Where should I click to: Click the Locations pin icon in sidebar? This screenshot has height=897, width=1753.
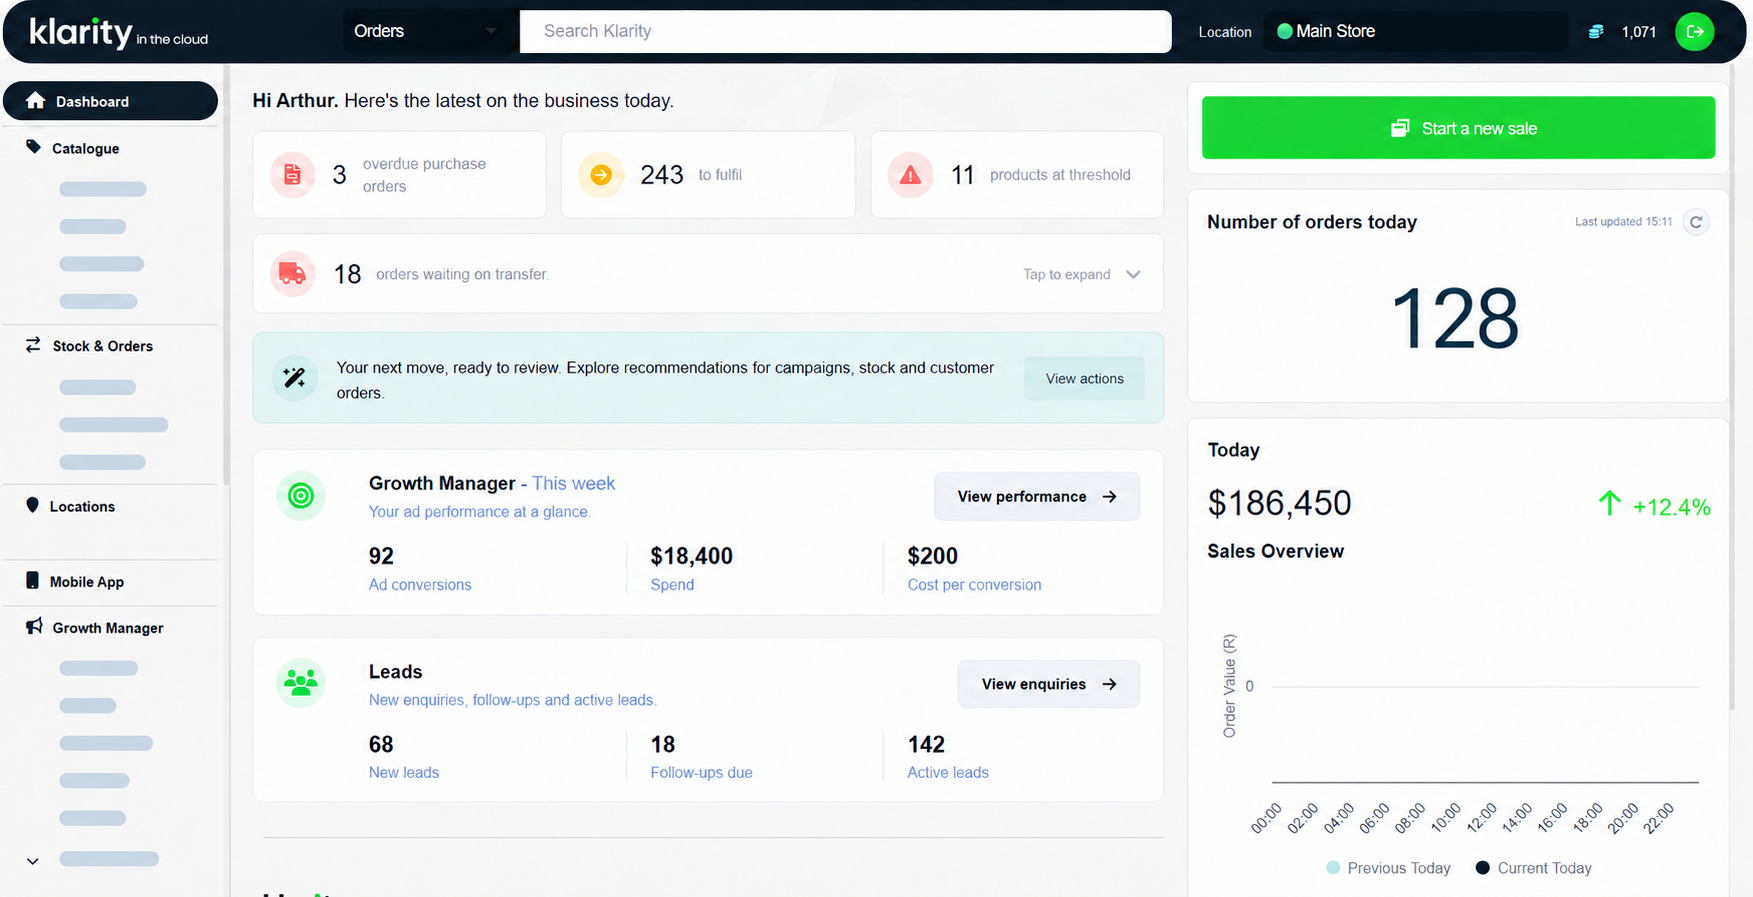point(32,505)
